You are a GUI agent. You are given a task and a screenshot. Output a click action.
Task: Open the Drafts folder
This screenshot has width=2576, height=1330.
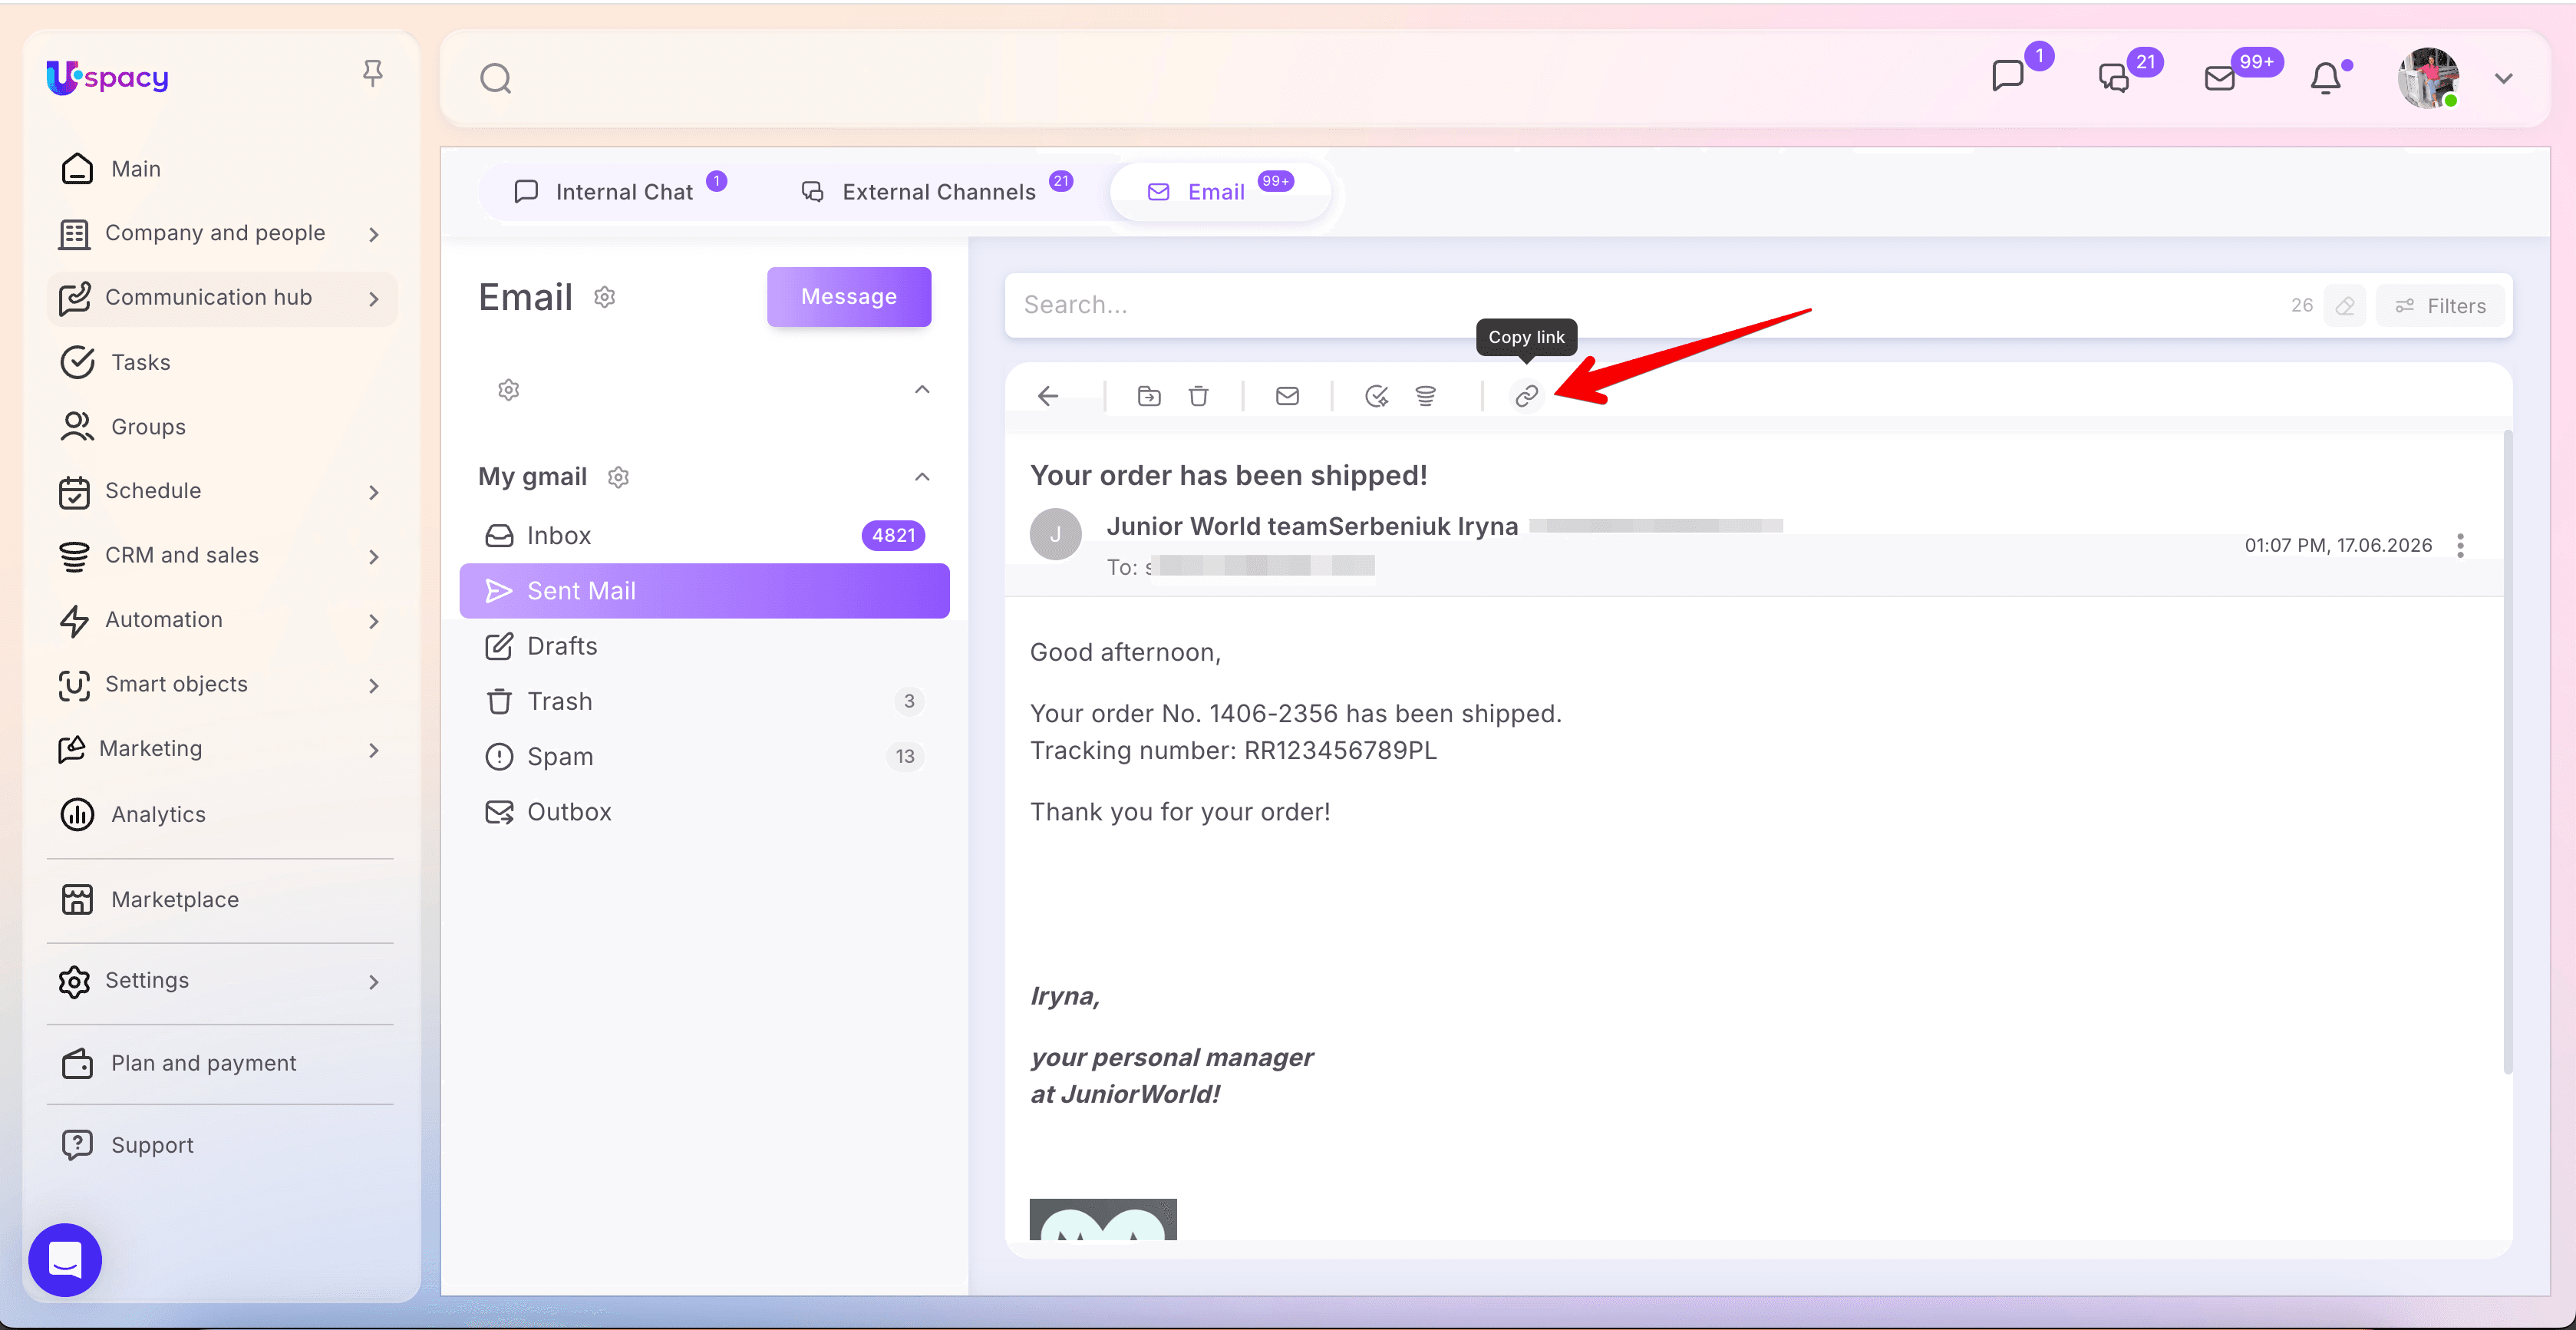coord(704,646)
